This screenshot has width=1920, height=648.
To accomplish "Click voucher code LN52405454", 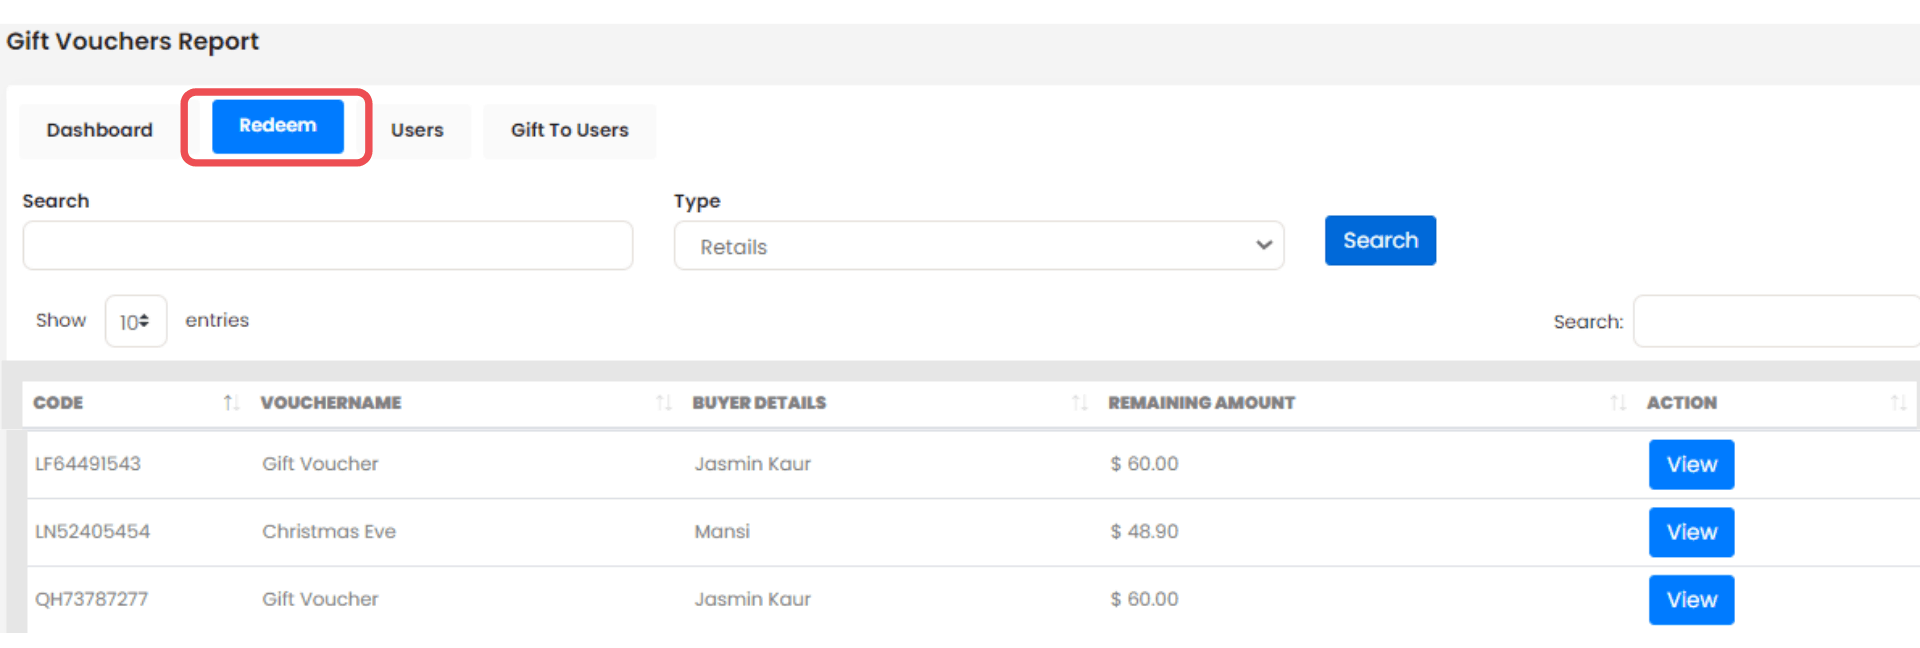I will (92, 532).
